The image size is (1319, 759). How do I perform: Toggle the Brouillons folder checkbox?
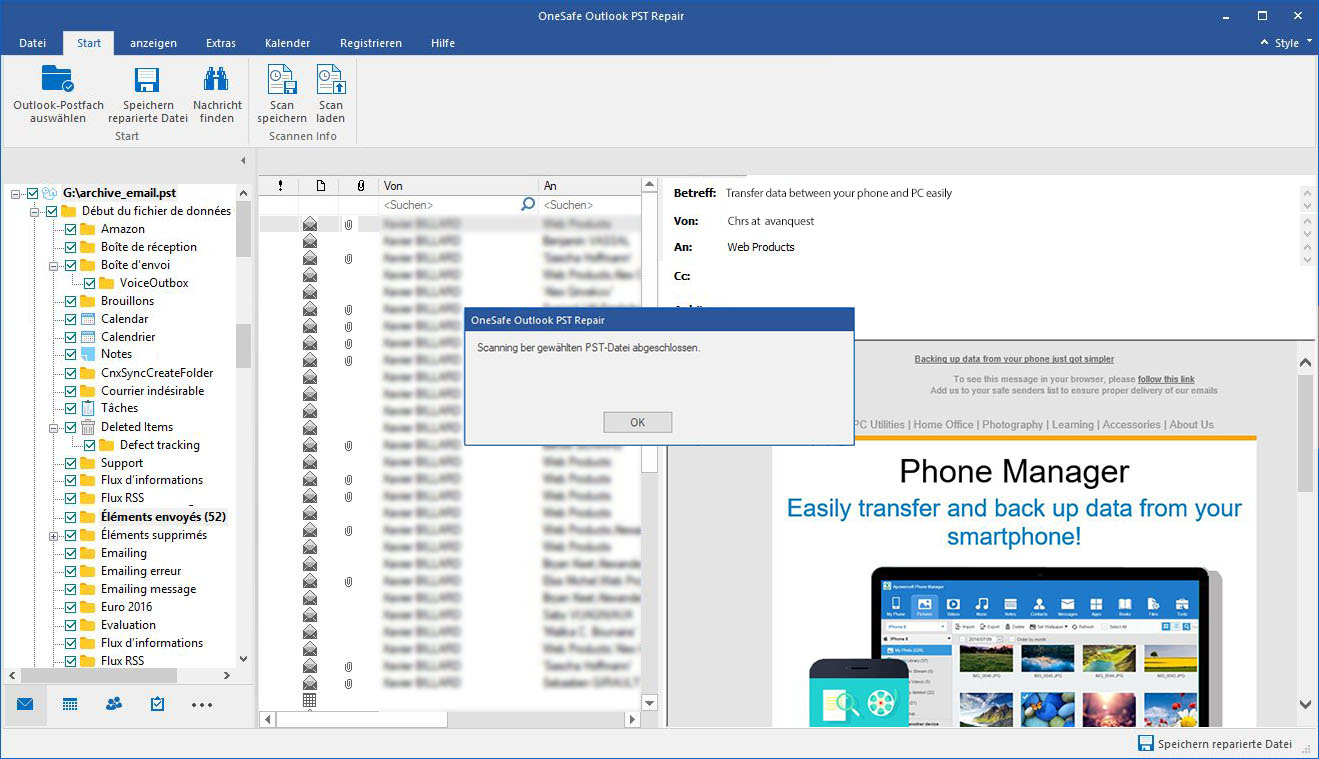coord(71,301)
